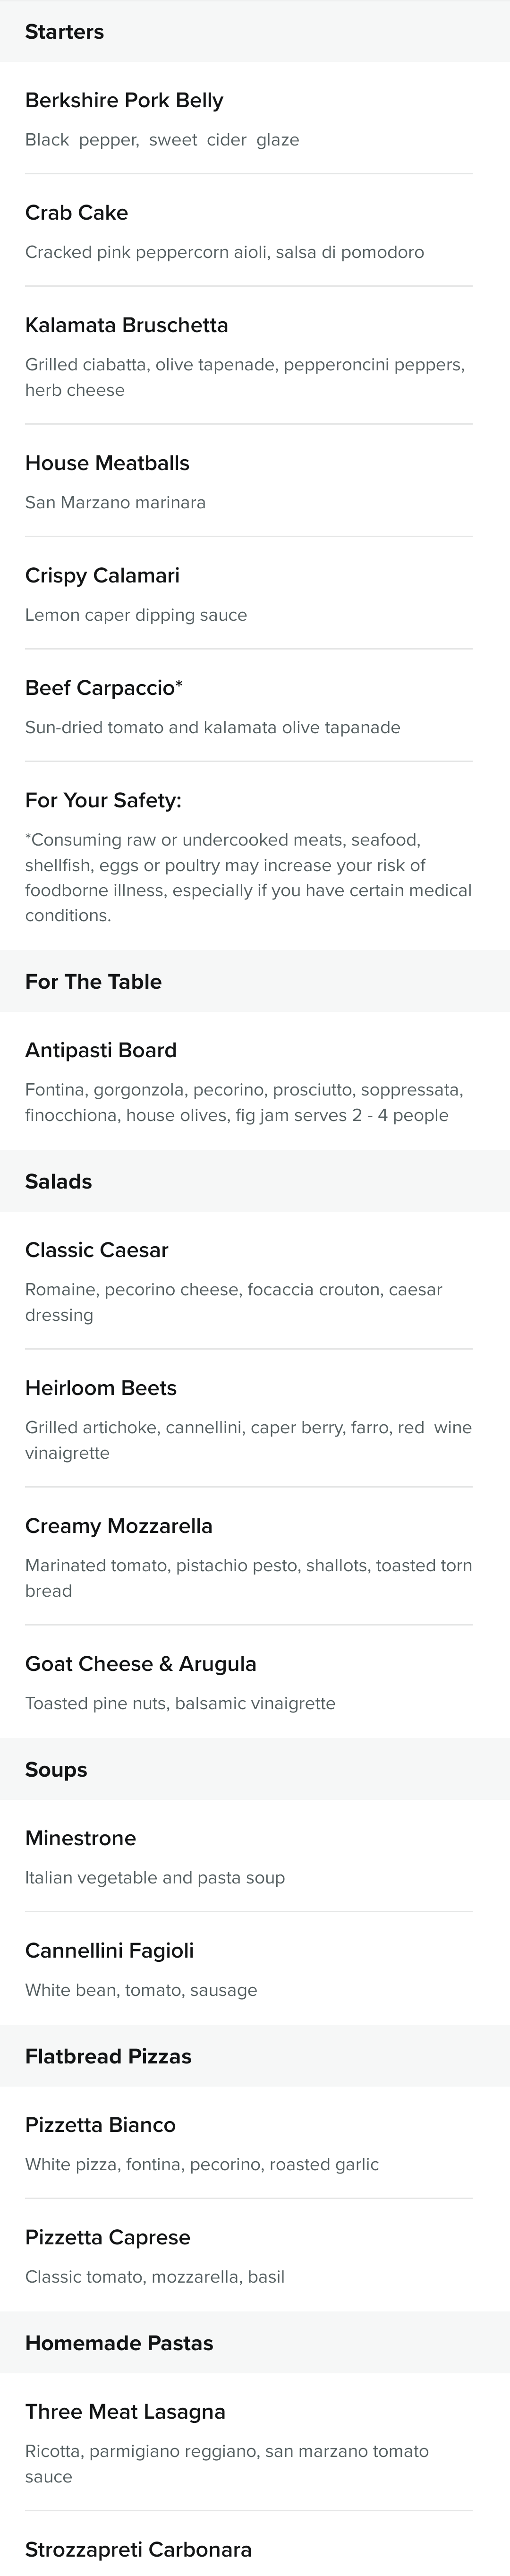Open the Heirloom Beets salad

coord(255,1418)
